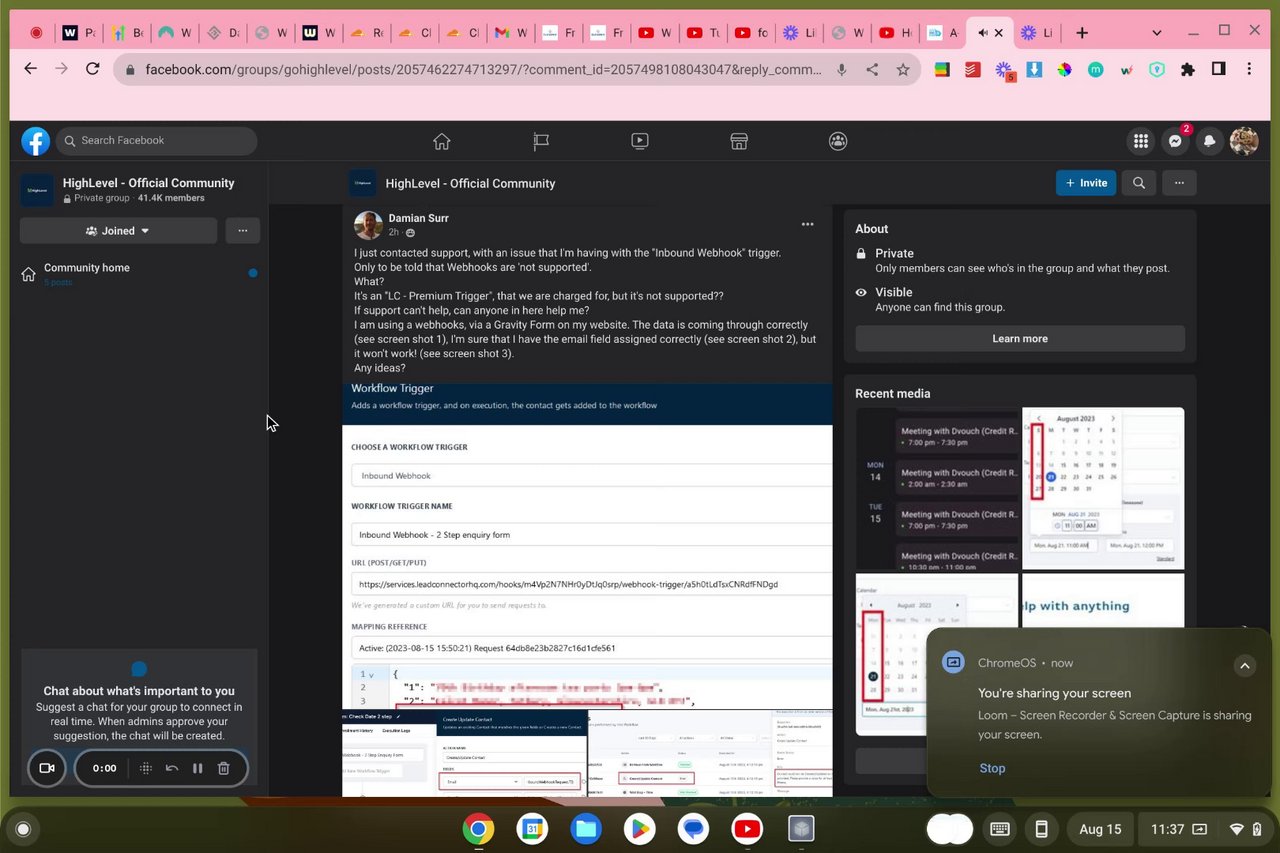Grab the Loom control bar drag handle

(145, 768)
